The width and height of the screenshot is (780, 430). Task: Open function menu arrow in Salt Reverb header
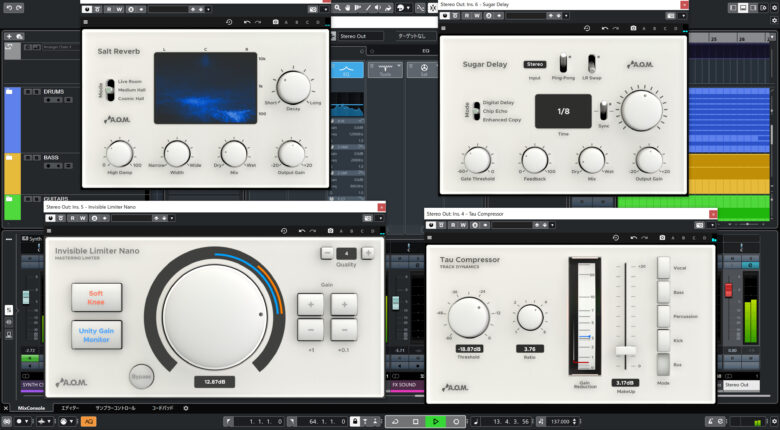point(325,9)
